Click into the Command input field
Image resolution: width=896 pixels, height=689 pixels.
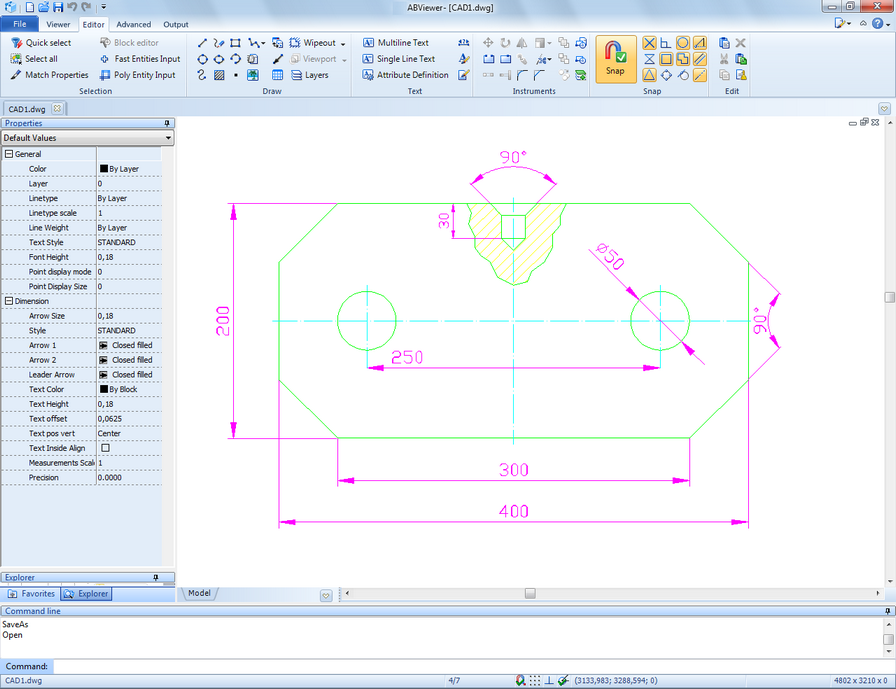(x=473, y=666)
